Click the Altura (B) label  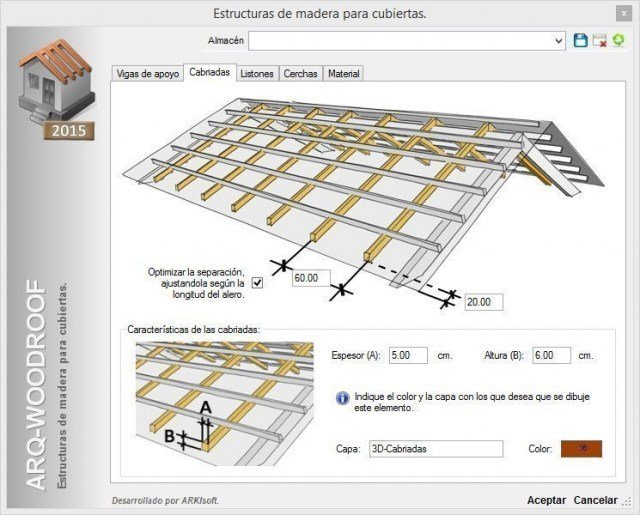click(503, 355)
